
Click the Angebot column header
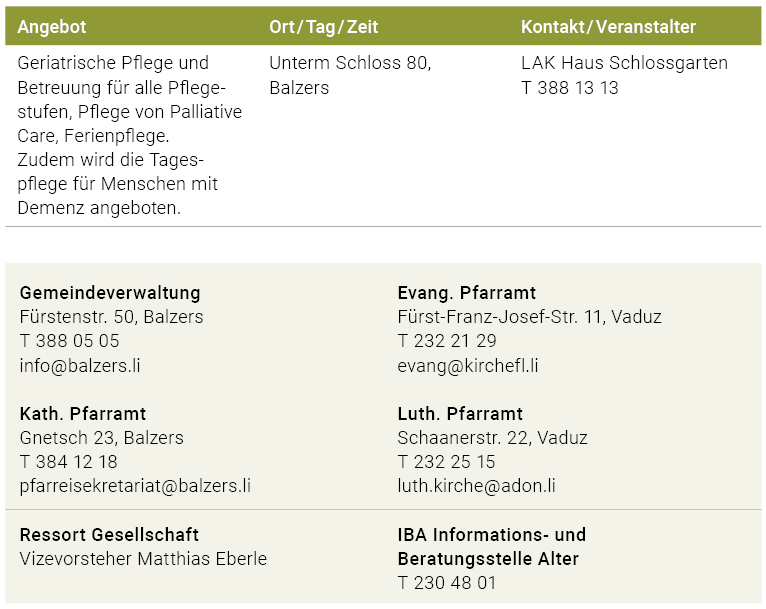coord(51,27)
